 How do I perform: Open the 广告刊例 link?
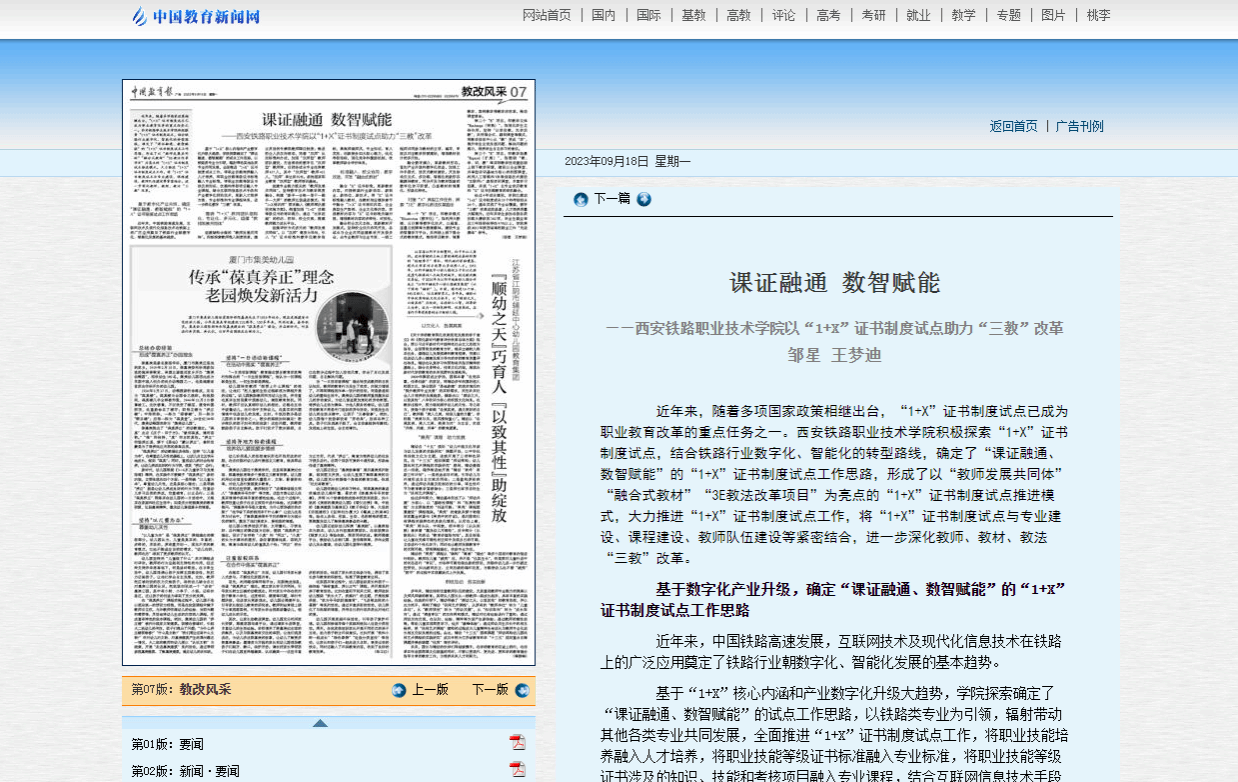pos(1080,126)
